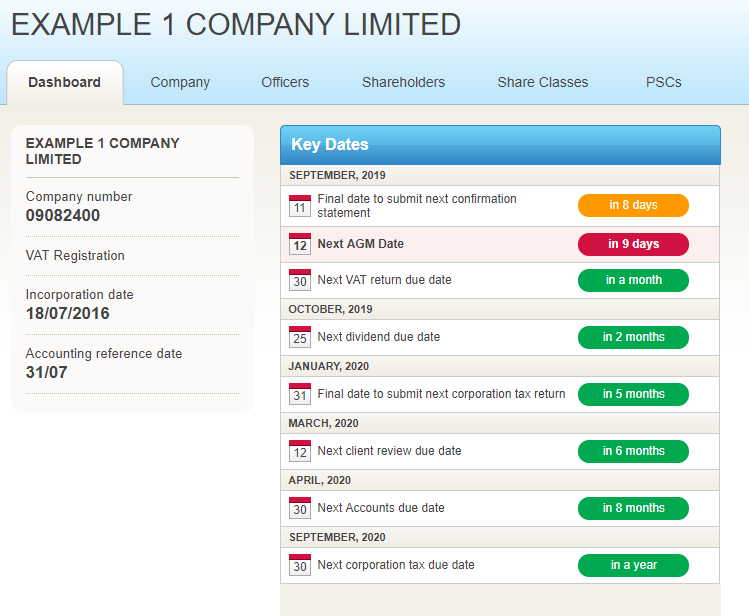Click calendar icon for corporation tax return submission
Image resolution: width=749 pixels, height=616 pixels.
(300, 394)
